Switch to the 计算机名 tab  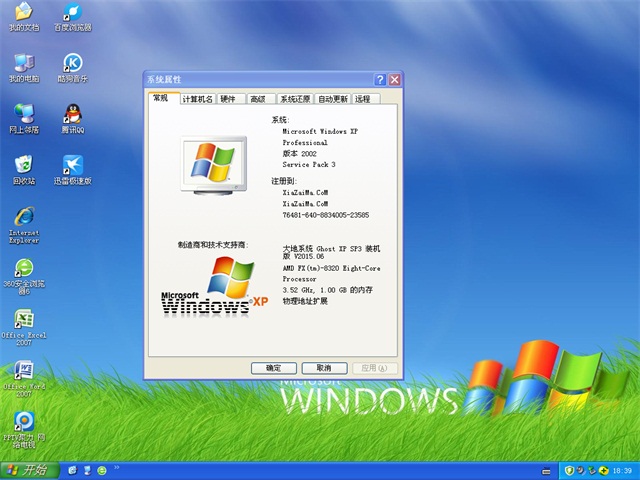tap(197, 99)
